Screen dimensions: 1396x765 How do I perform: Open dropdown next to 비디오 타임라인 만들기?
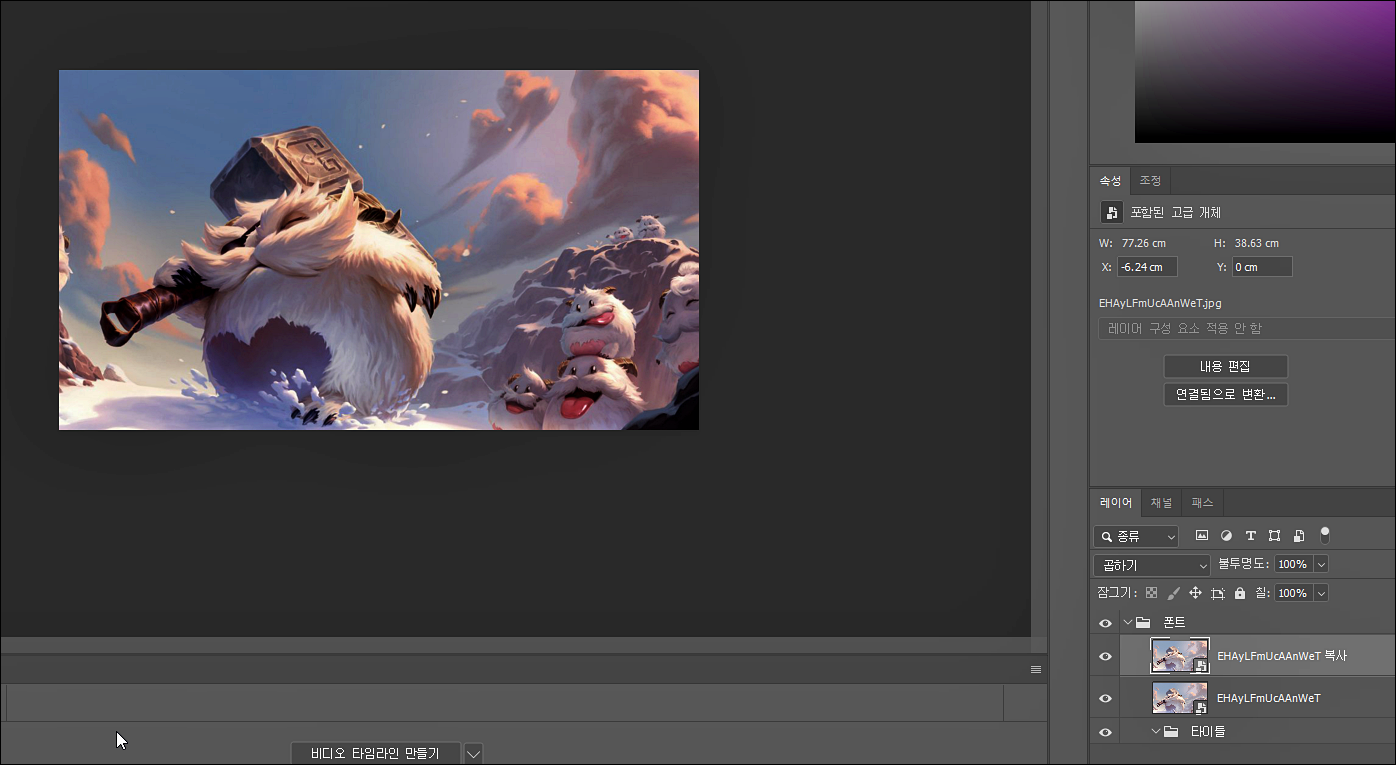pos(474,753)
